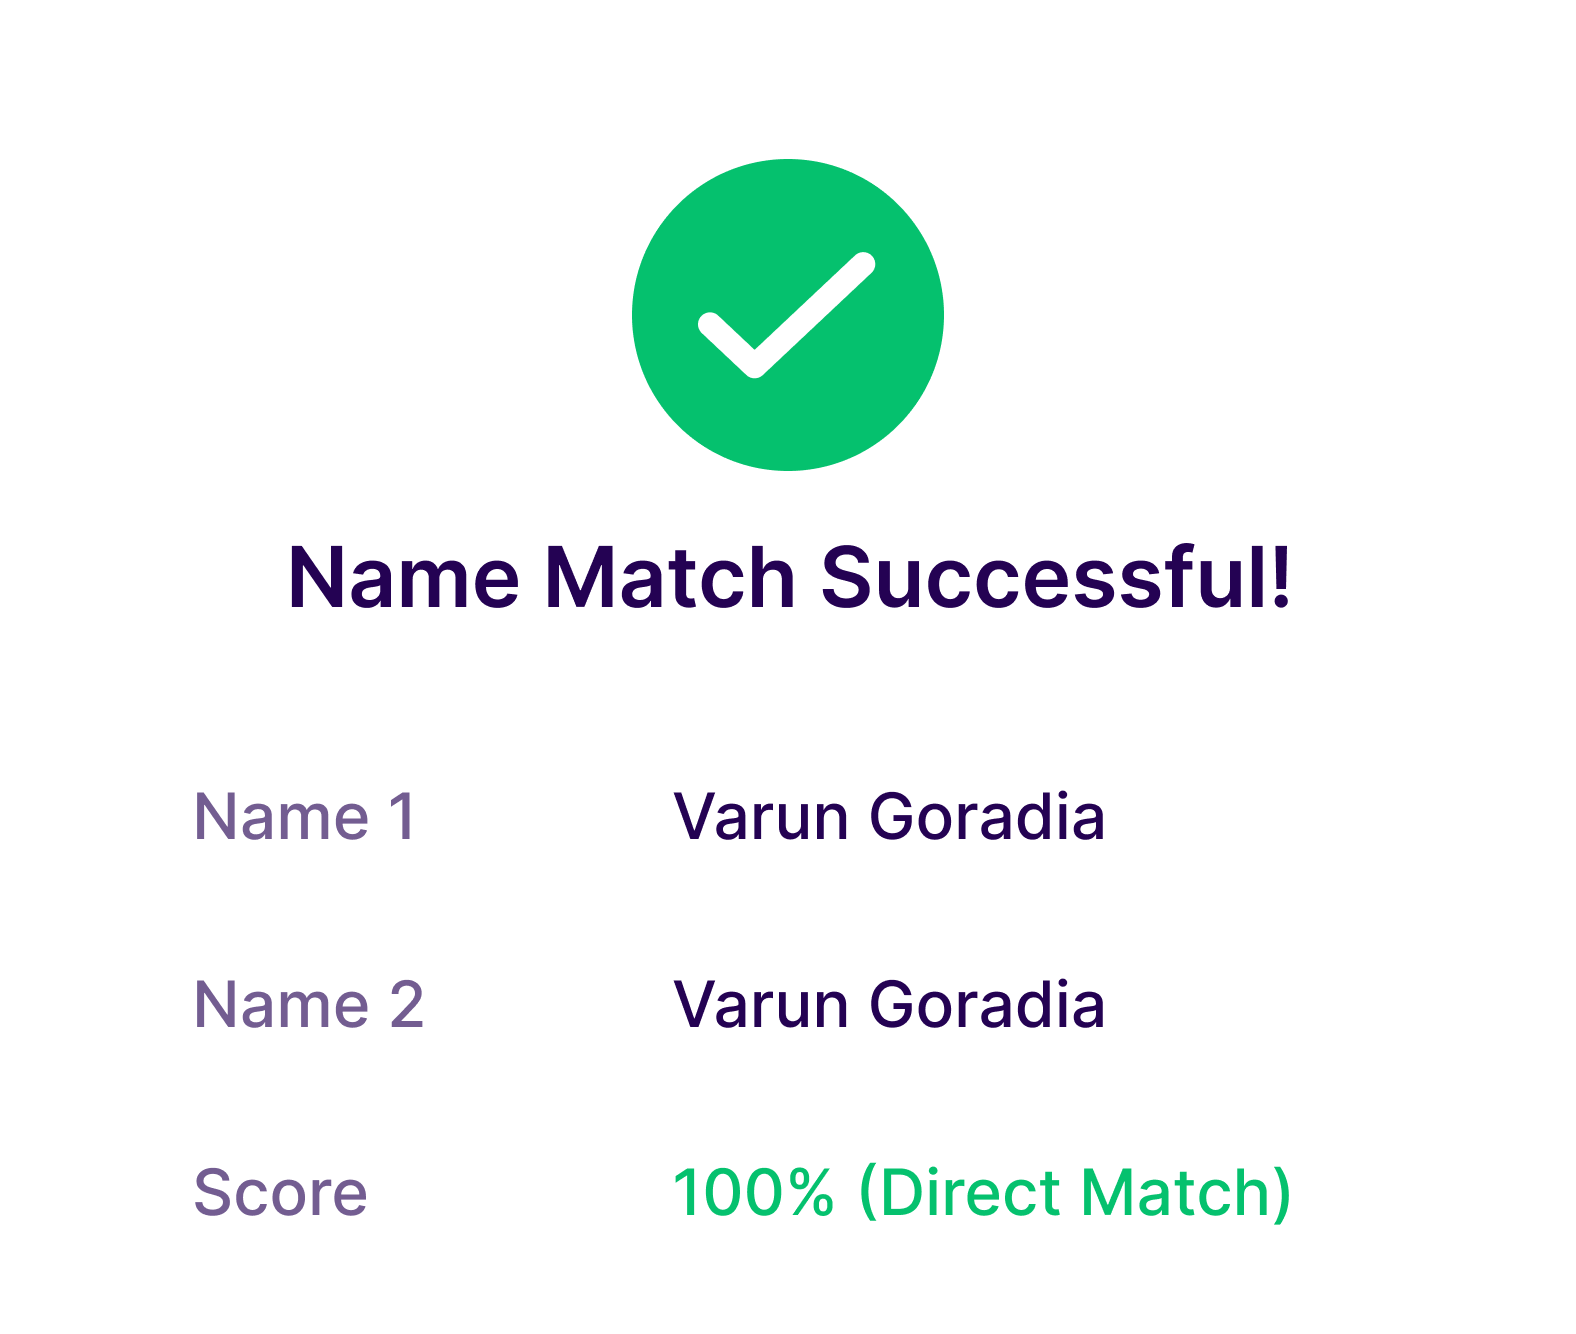Select the "Name 1" field label

coord(304,817)
